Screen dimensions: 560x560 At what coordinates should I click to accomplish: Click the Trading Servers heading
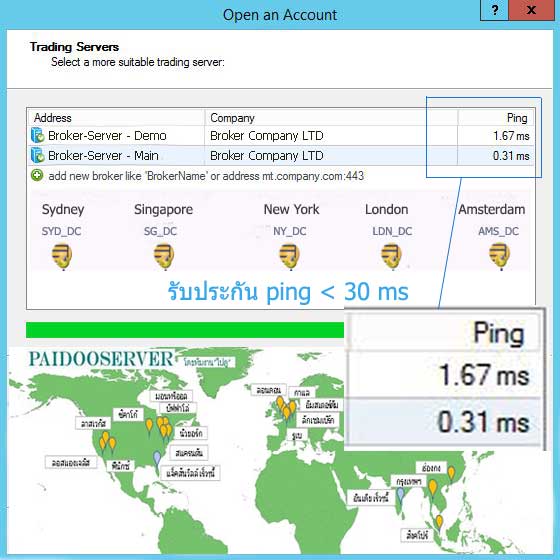pyautogui.click(x=74, y=47)
